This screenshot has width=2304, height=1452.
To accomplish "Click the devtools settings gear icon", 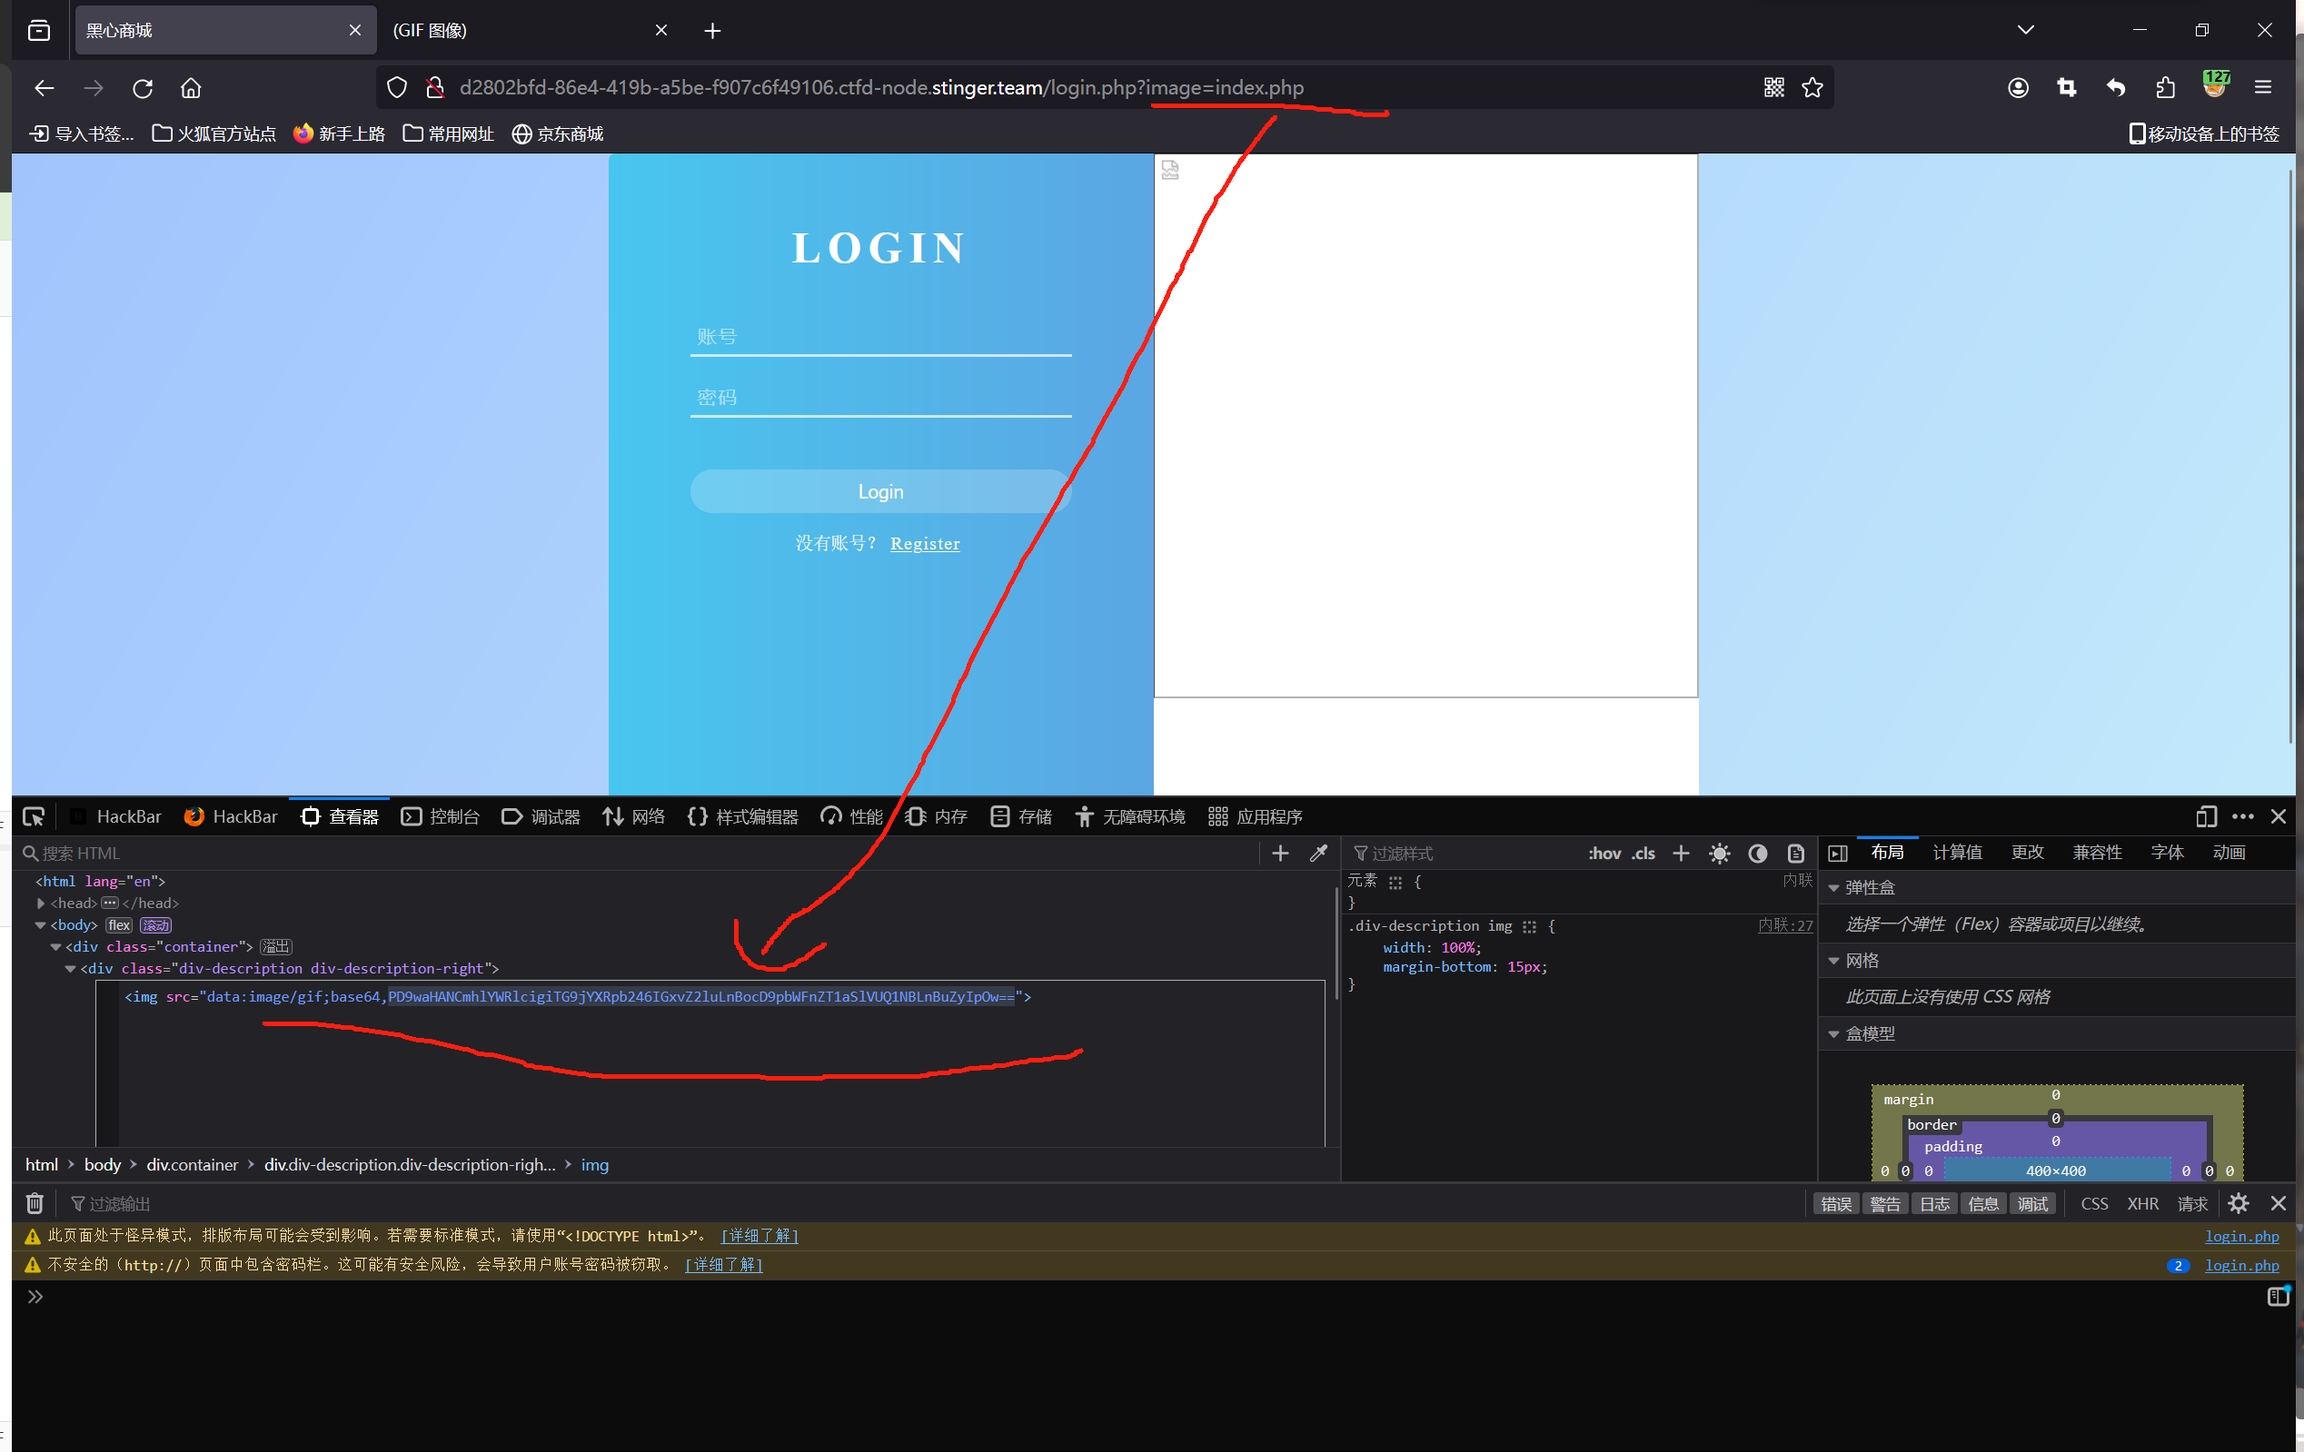I will 2238,1203.
